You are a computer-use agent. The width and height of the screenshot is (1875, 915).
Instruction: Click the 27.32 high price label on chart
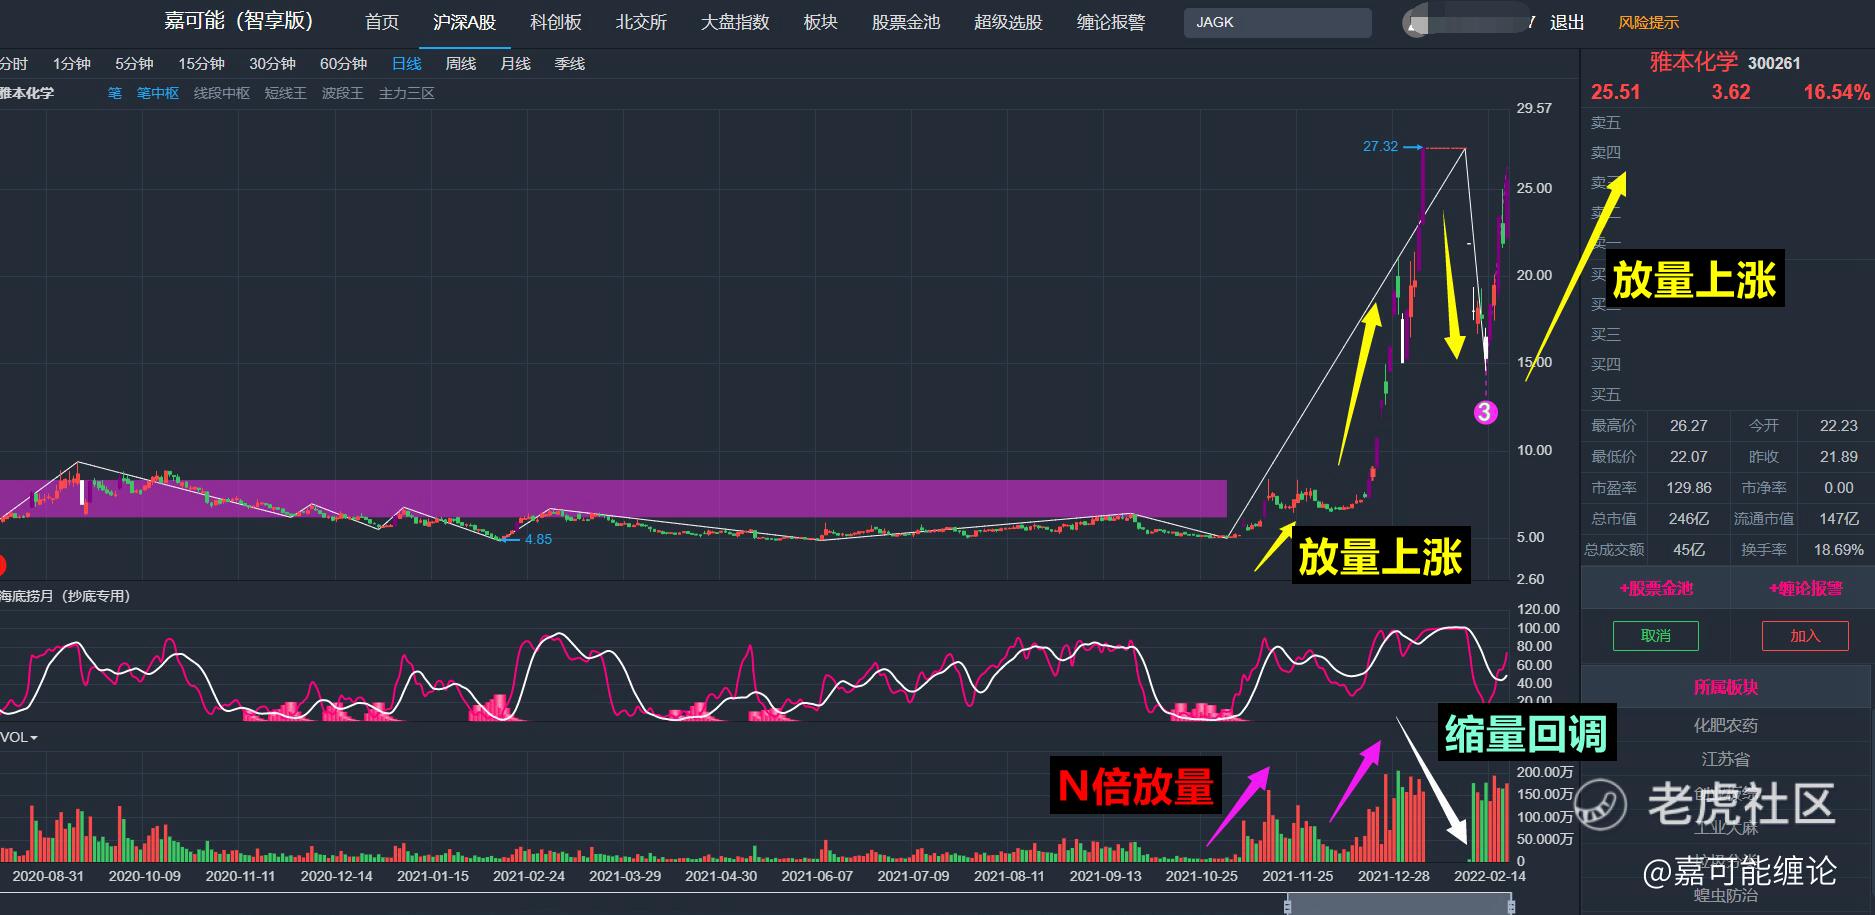[x=1380, y=146]
